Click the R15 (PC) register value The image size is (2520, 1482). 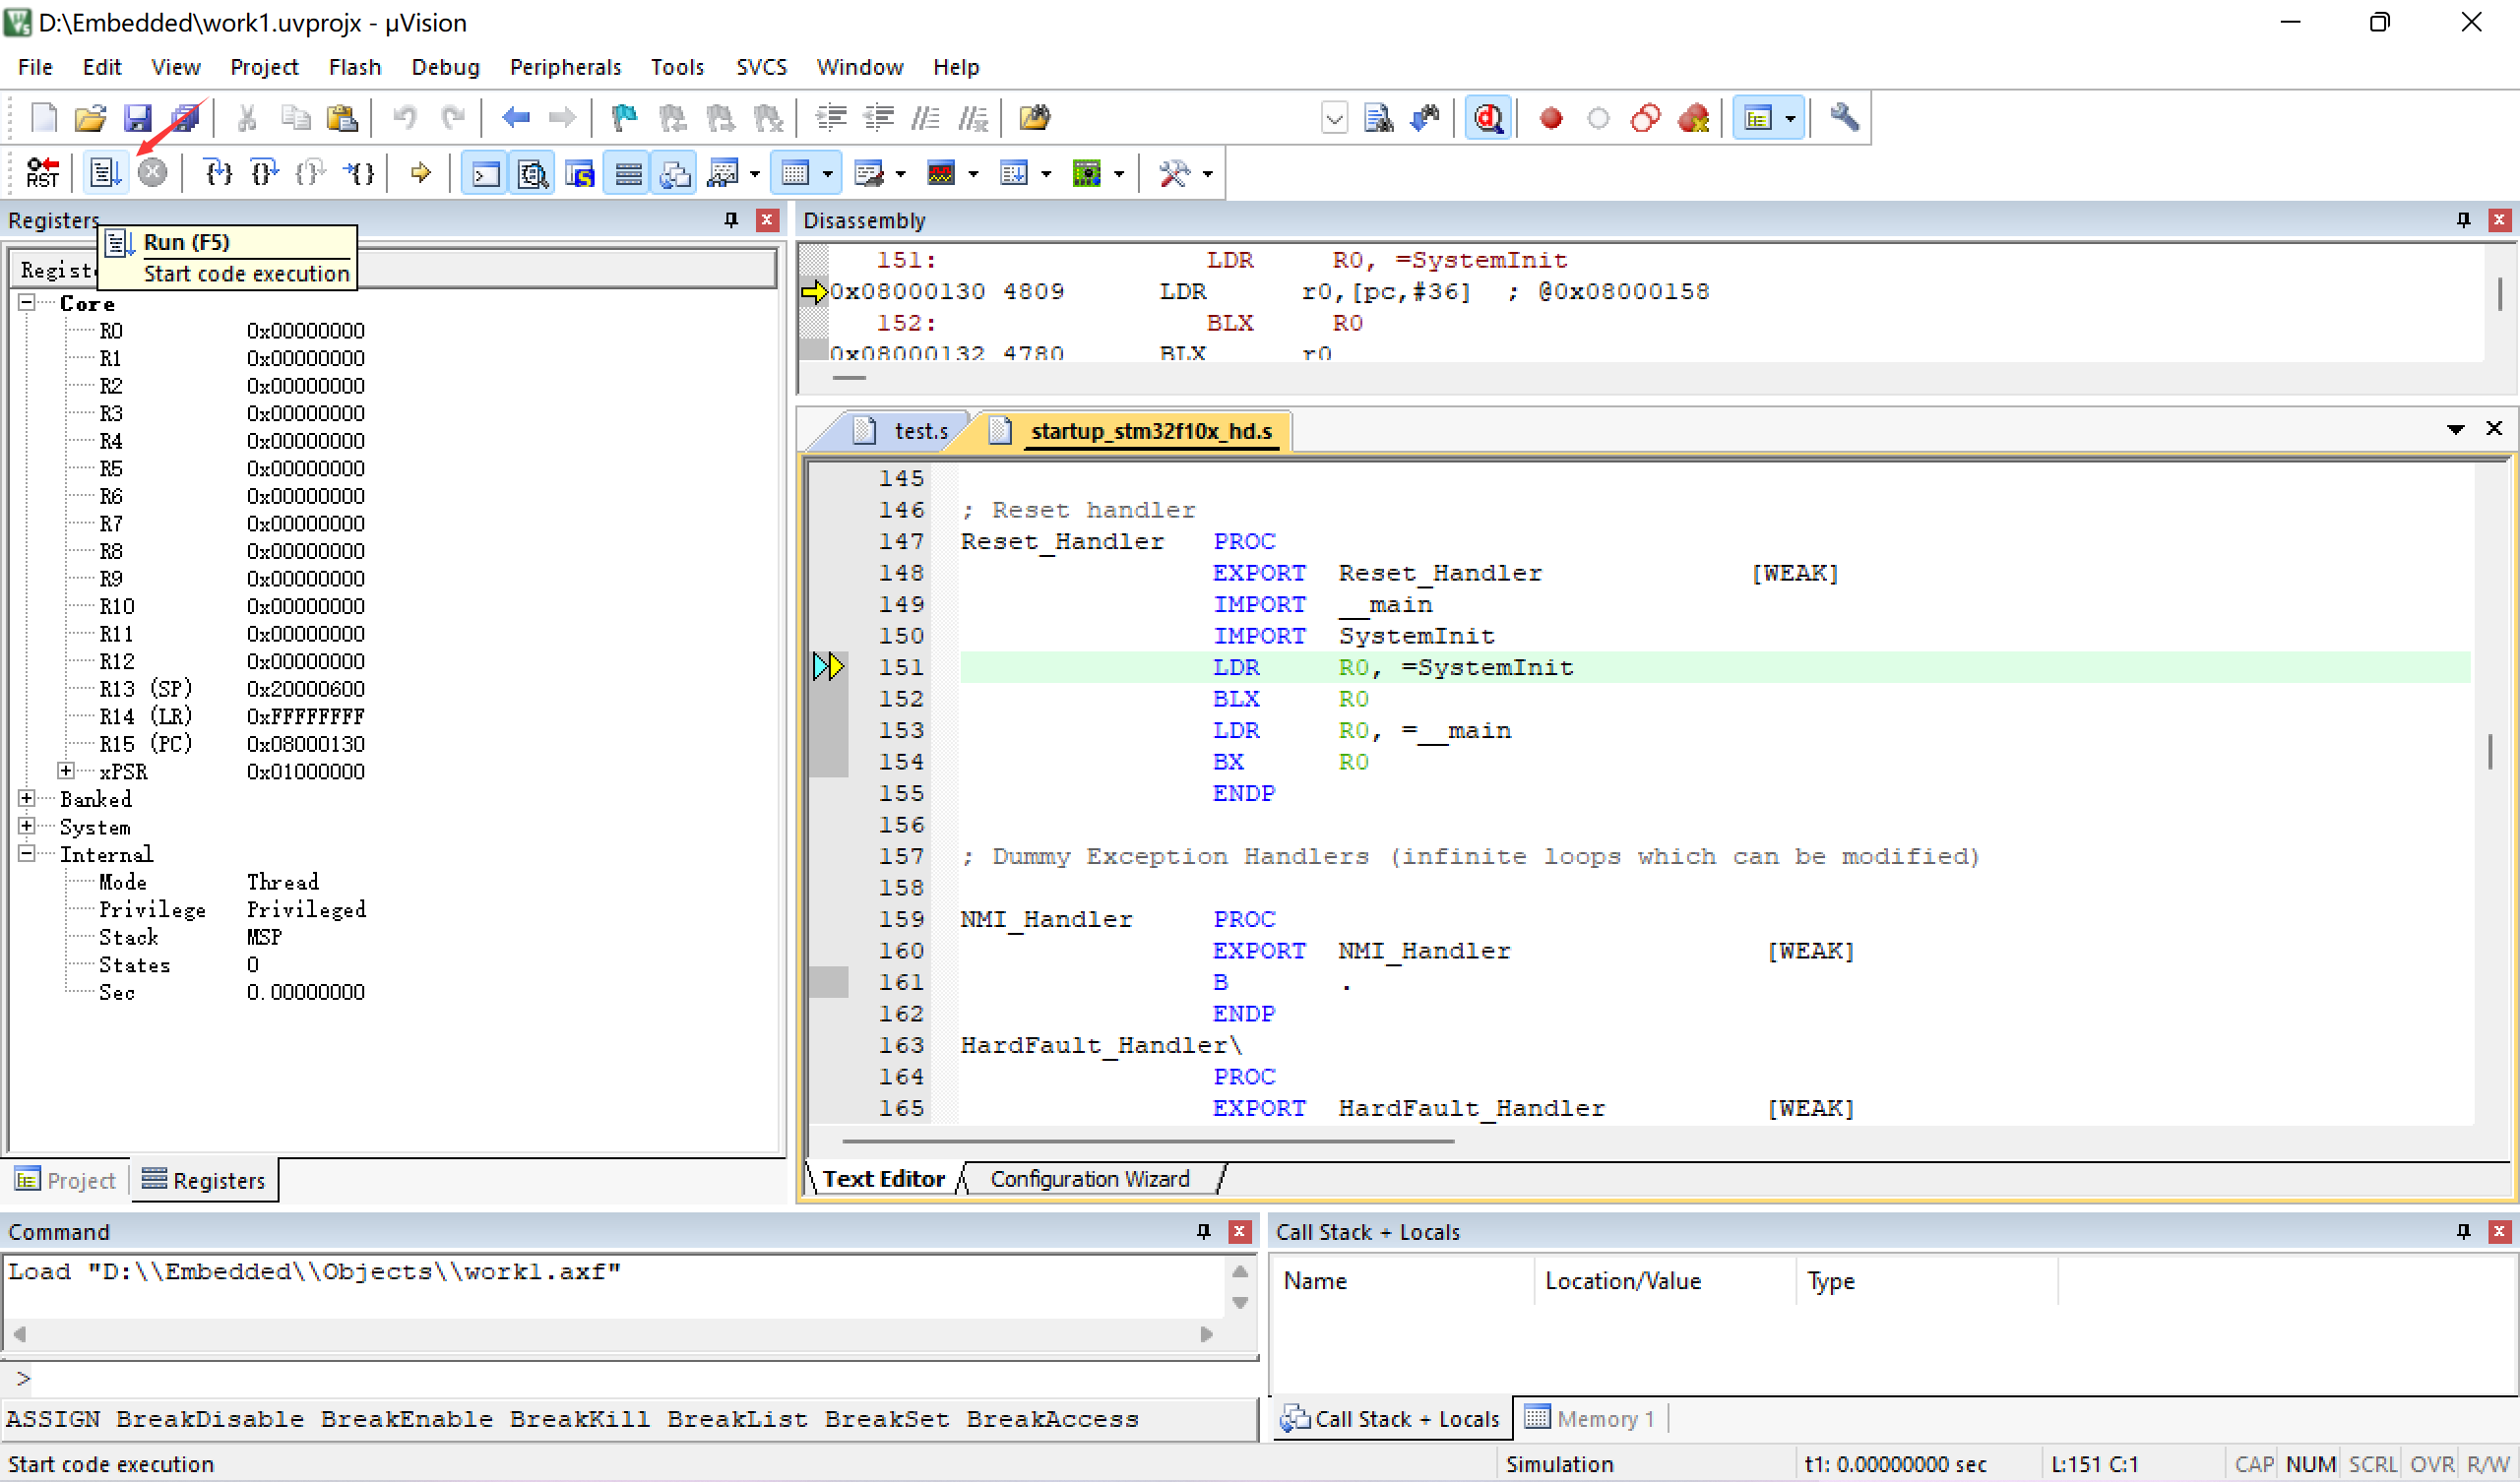(x=305, y=743)
